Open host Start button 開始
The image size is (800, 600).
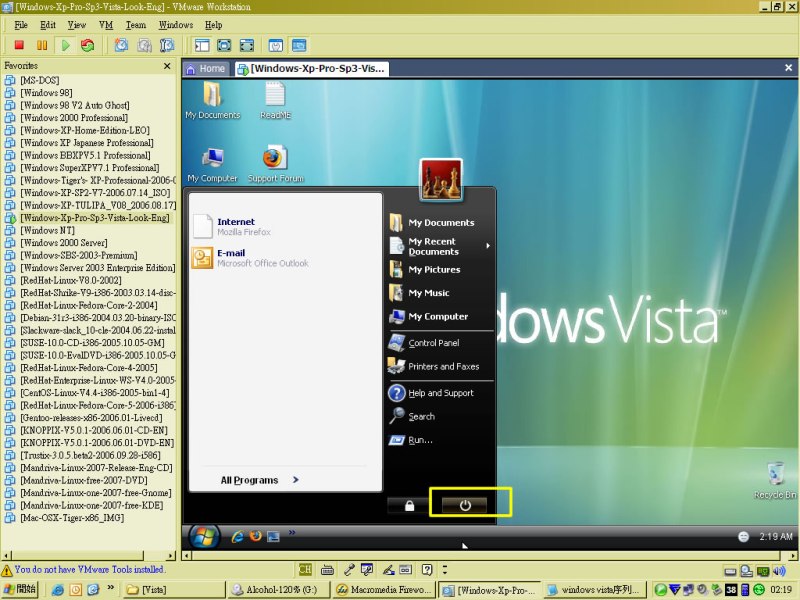click(x=20, y=589)
